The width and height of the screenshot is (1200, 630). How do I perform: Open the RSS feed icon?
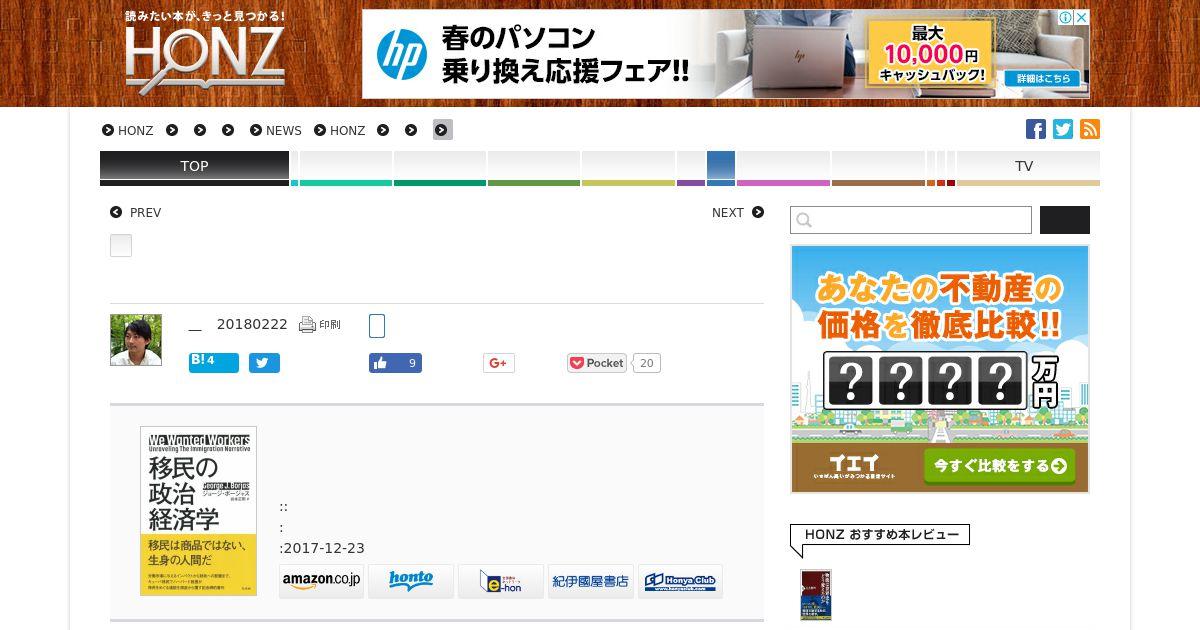pyautogui.click(x=1090, y=129)
